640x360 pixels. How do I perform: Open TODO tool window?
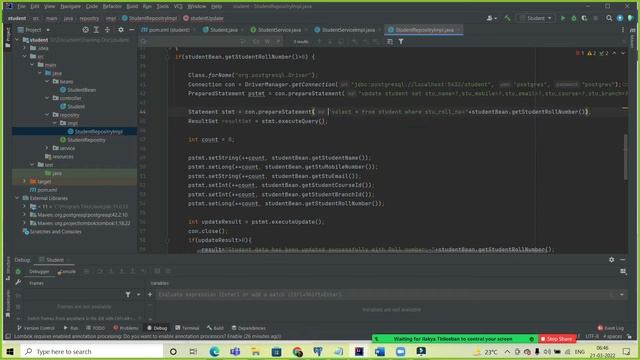click(x=96, y=328)
